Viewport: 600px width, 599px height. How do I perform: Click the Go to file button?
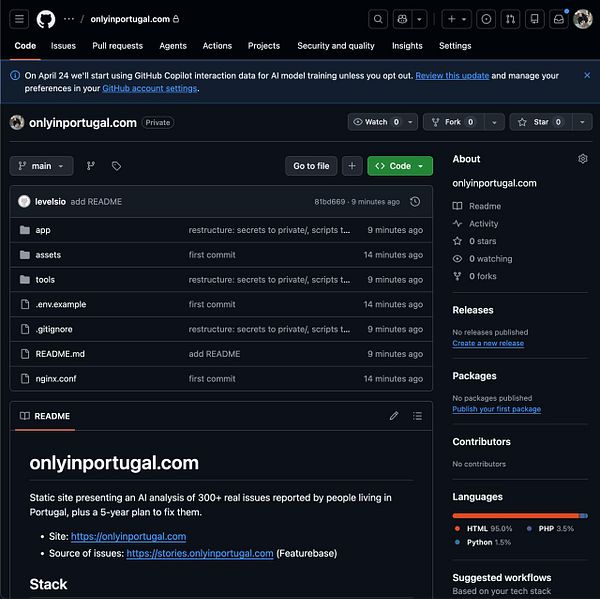[311, 166]
